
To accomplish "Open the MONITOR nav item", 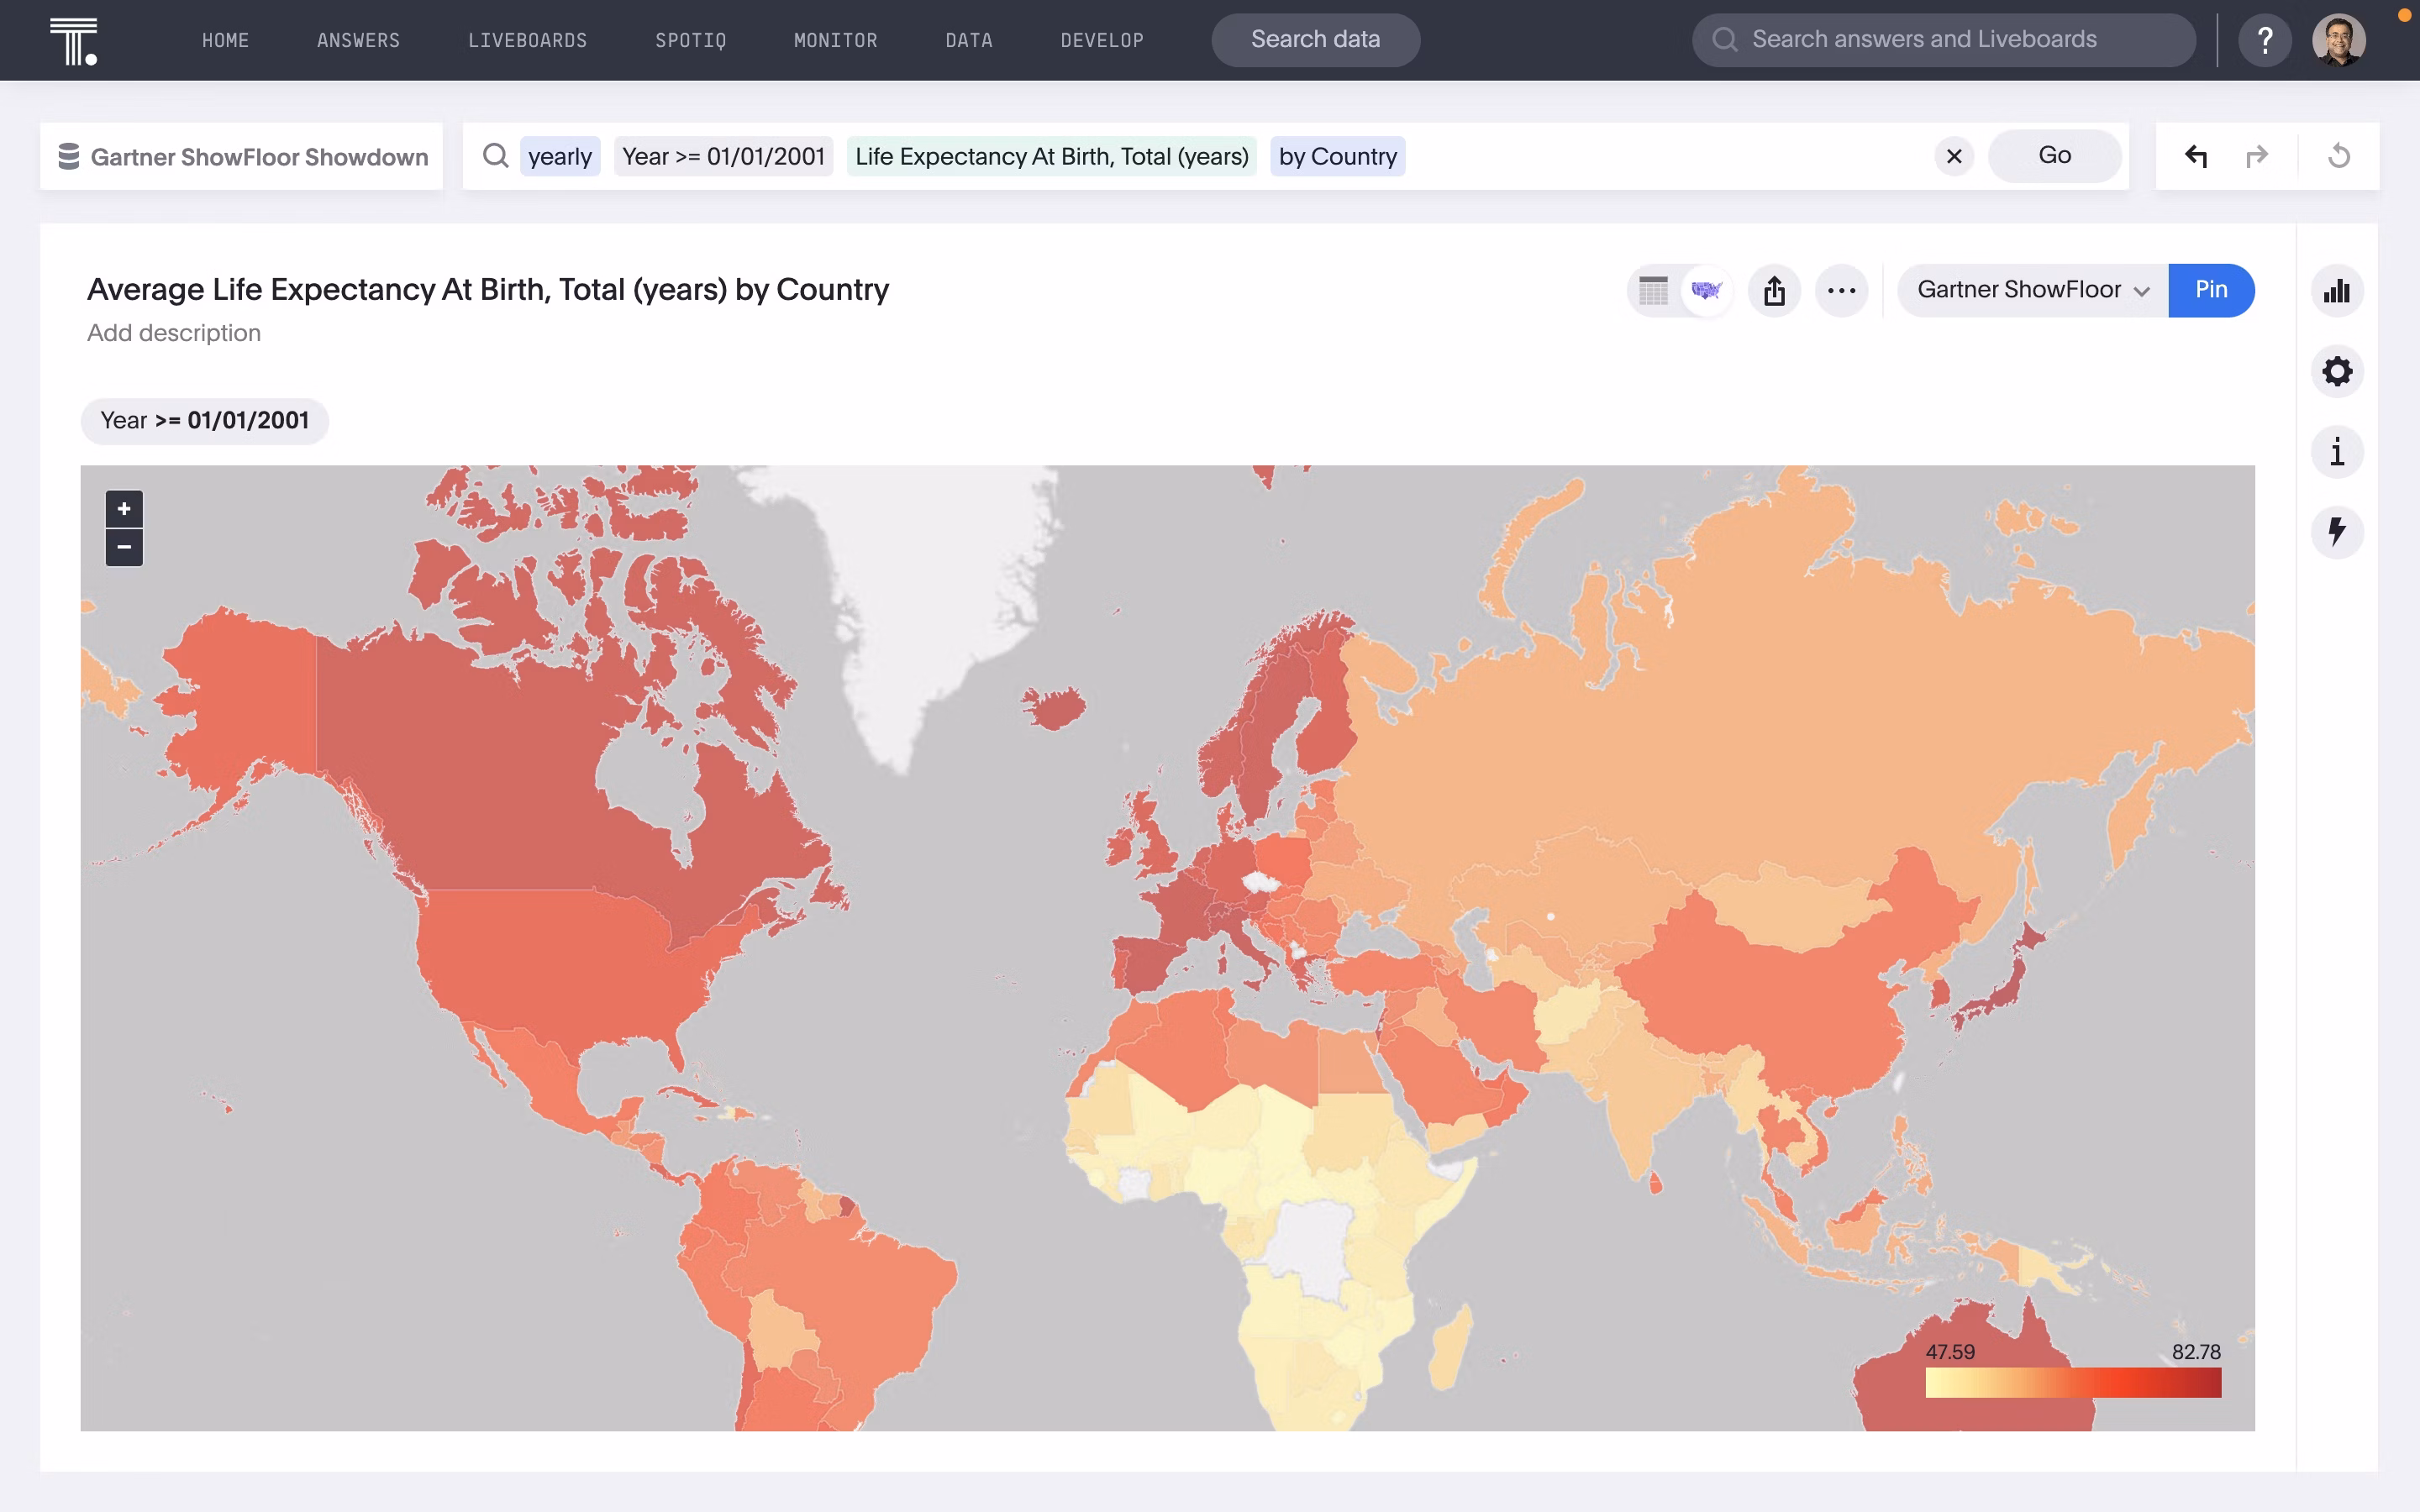I will click(x=835, y=40).
